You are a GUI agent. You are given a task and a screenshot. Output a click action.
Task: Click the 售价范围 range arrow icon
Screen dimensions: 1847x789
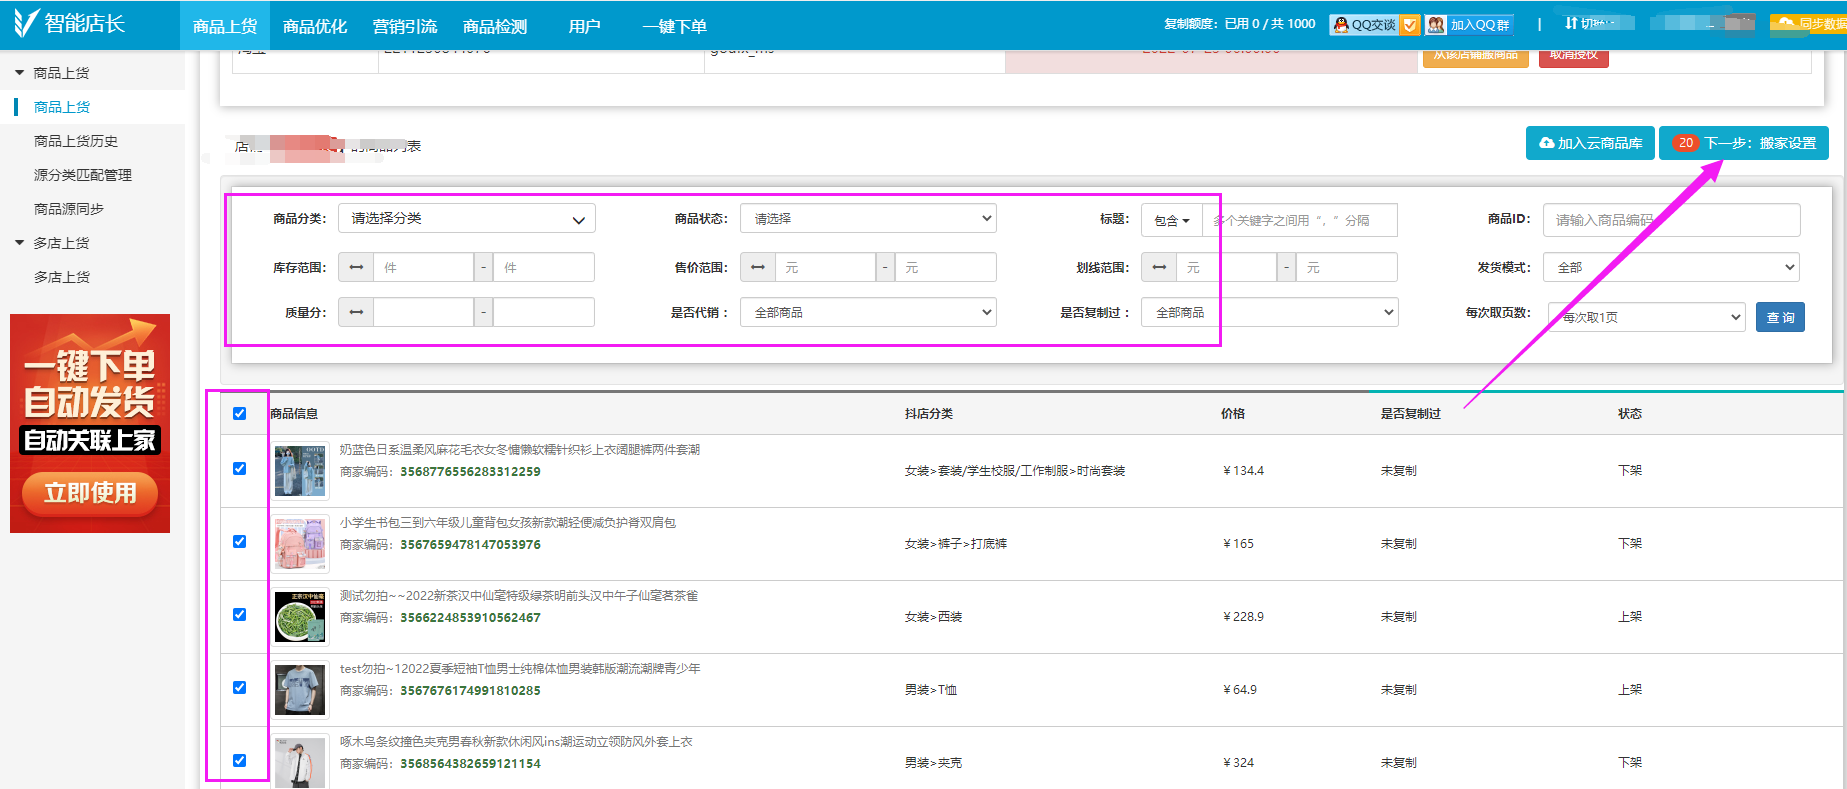click(x=758, y=268)
